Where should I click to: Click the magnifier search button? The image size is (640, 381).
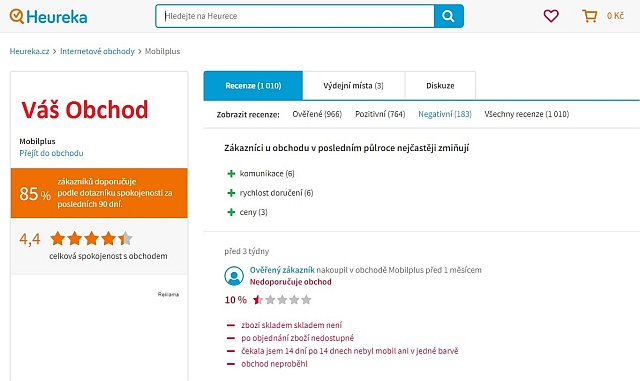click(x=449, y=16)
